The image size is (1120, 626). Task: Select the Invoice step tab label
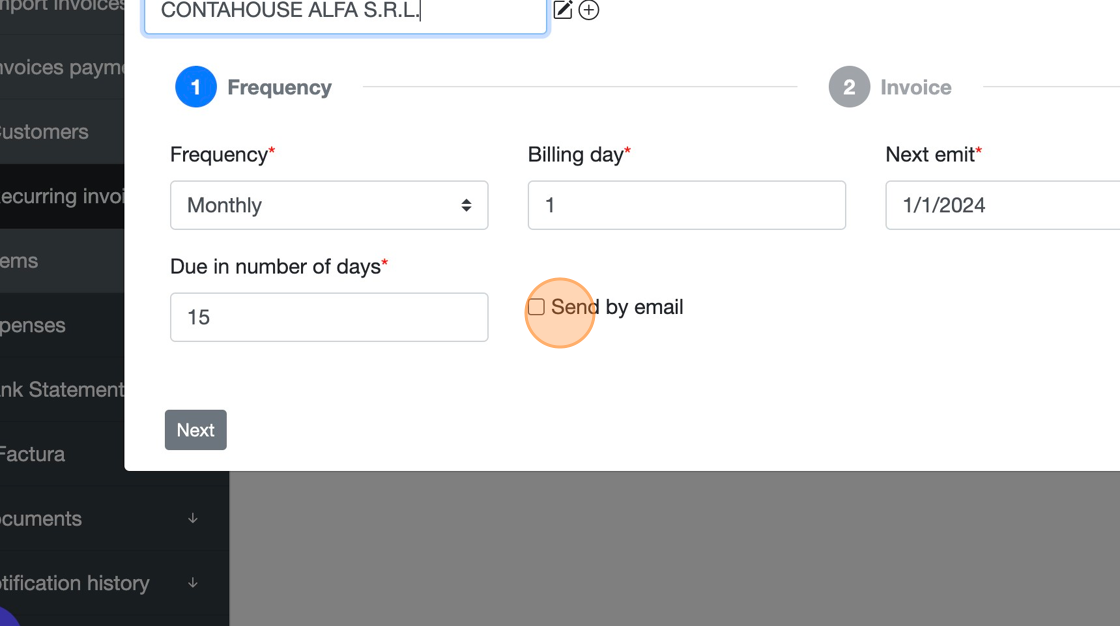pyautogui.click(x=915, y=87)
